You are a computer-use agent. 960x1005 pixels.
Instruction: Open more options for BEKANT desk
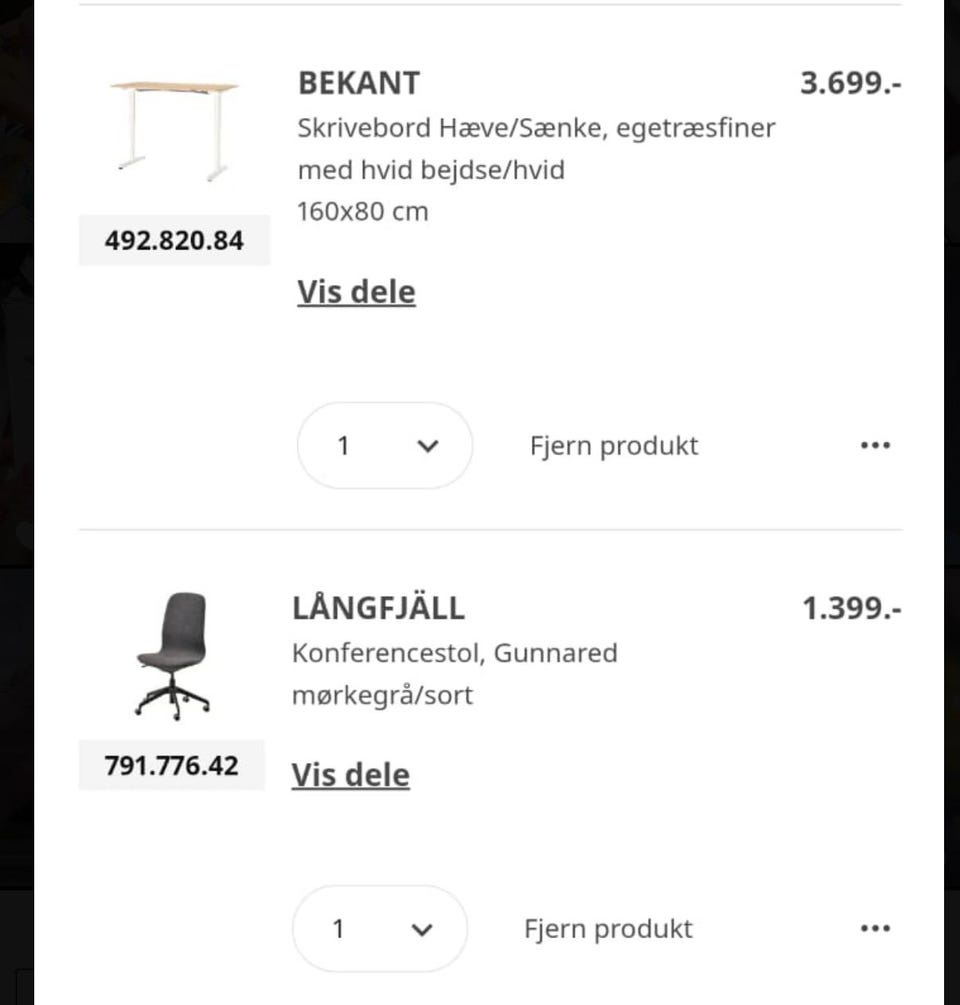[x=875, y=446]
